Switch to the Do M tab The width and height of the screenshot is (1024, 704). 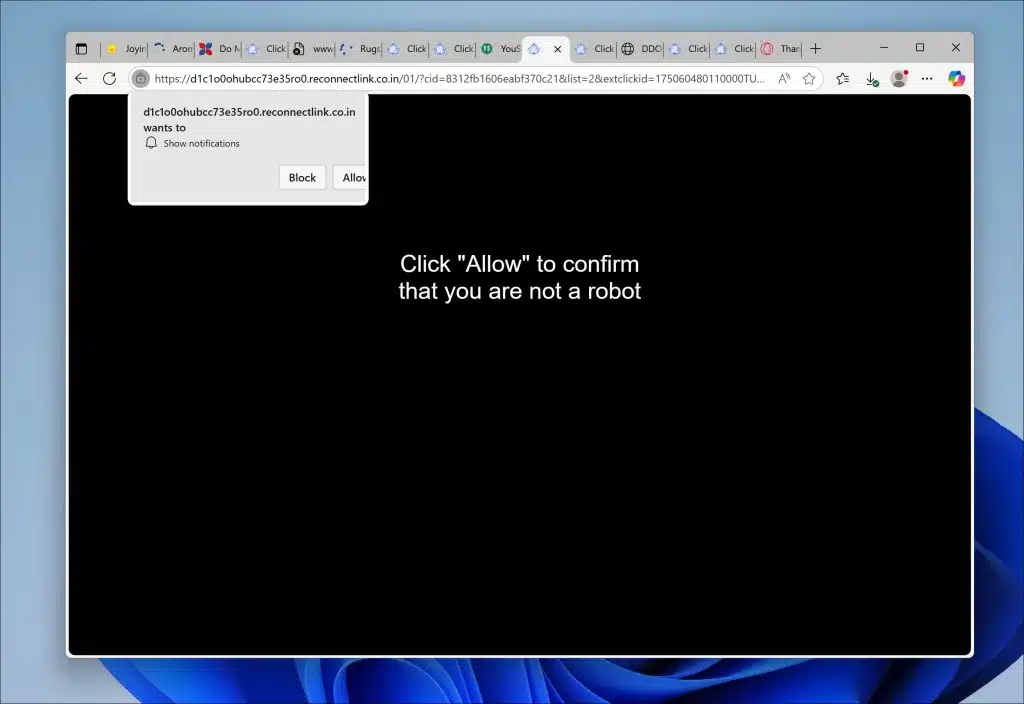[219, 49]
